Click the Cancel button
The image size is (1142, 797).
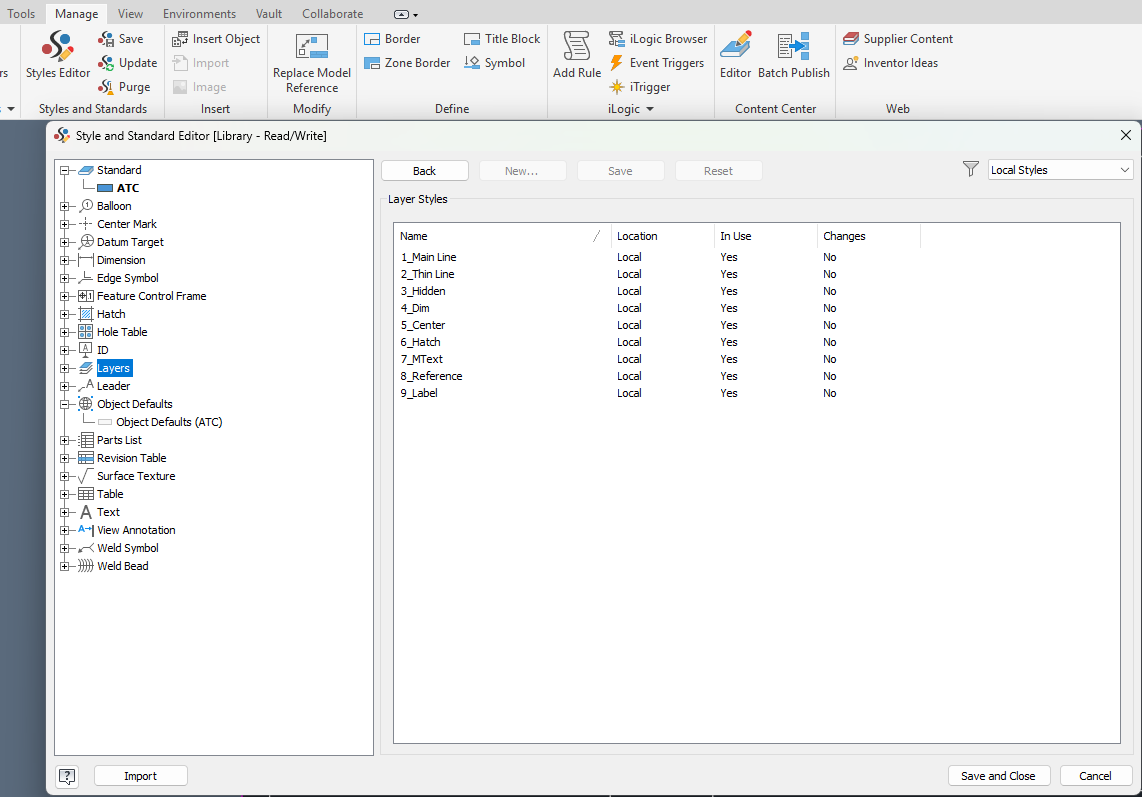click(1095, 776)
